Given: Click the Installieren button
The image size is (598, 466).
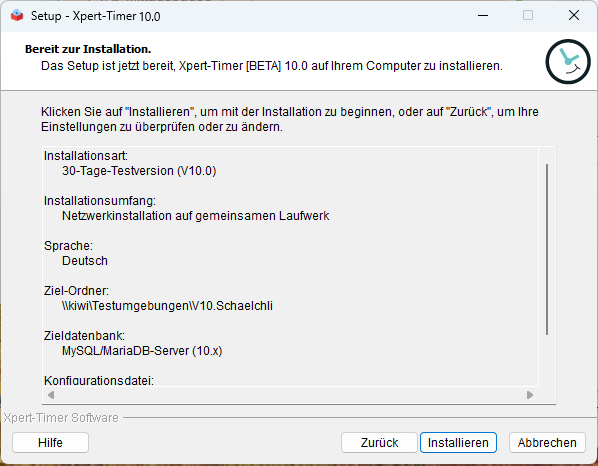Looking at the screenshot, I should coord(458,442).
